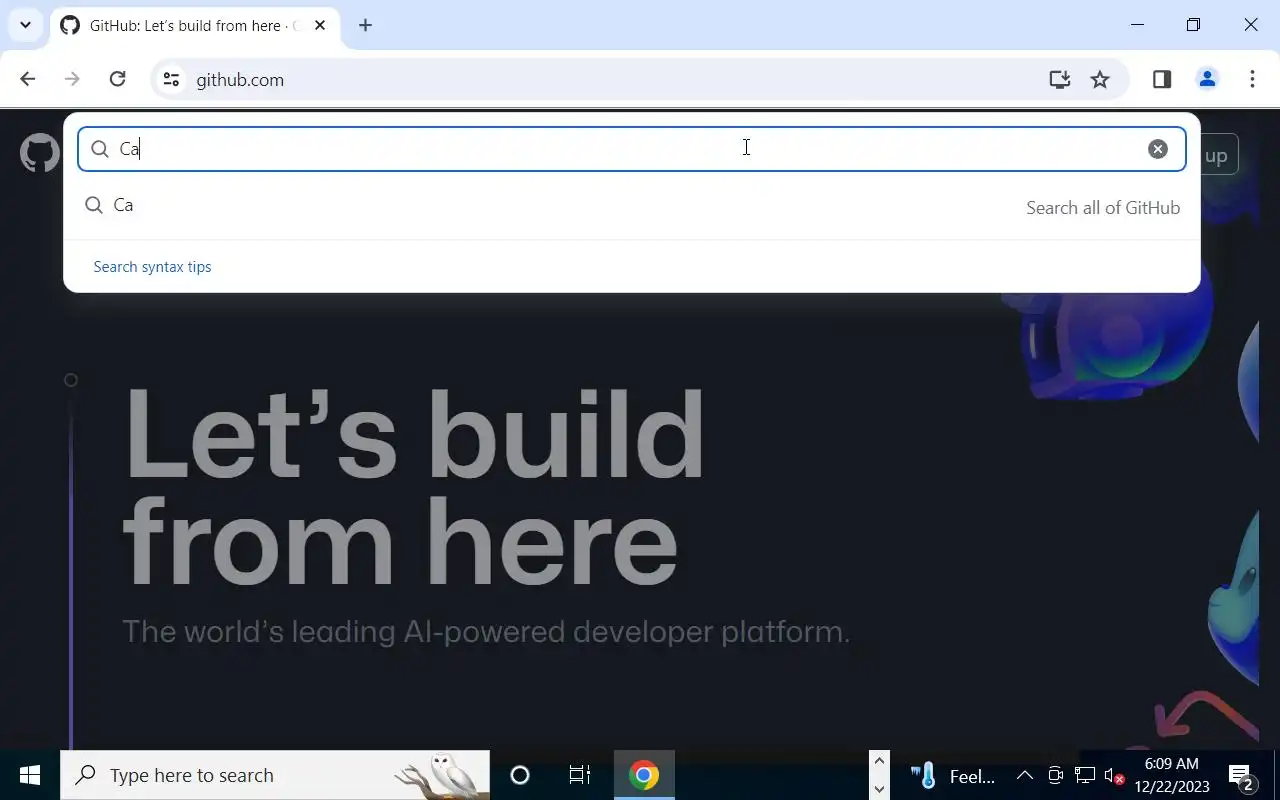Click the muted volume tray icon
Screen dimensions: 1280x800
1114,776
